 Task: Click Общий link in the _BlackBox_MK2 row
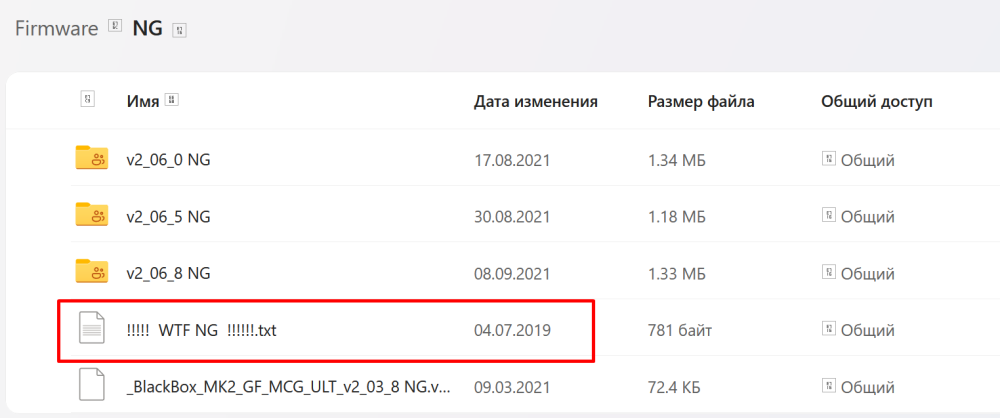point(867,384)
